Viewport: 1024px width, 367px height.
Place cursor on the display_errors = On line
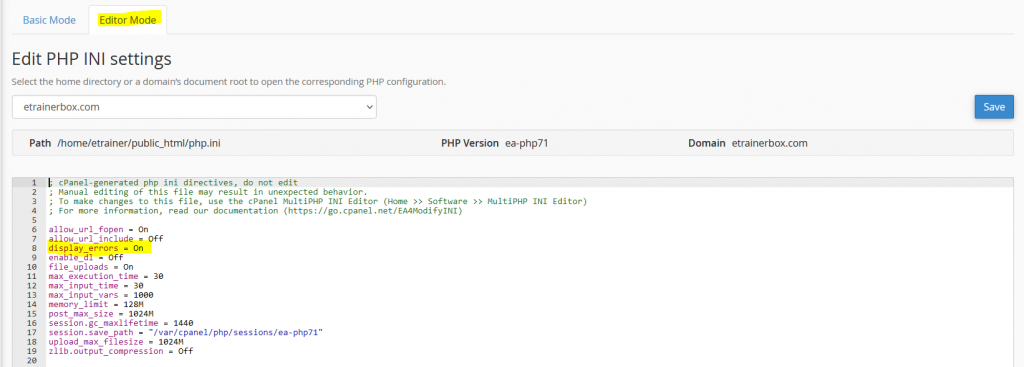point(96,248)
